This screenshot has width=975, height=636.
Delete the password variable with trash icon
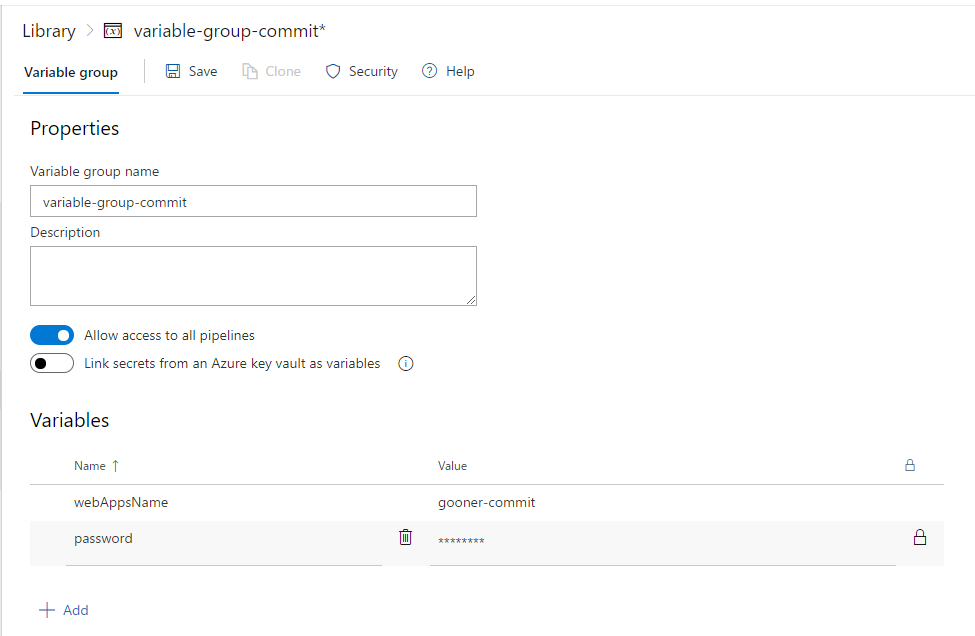coord(405,537)
